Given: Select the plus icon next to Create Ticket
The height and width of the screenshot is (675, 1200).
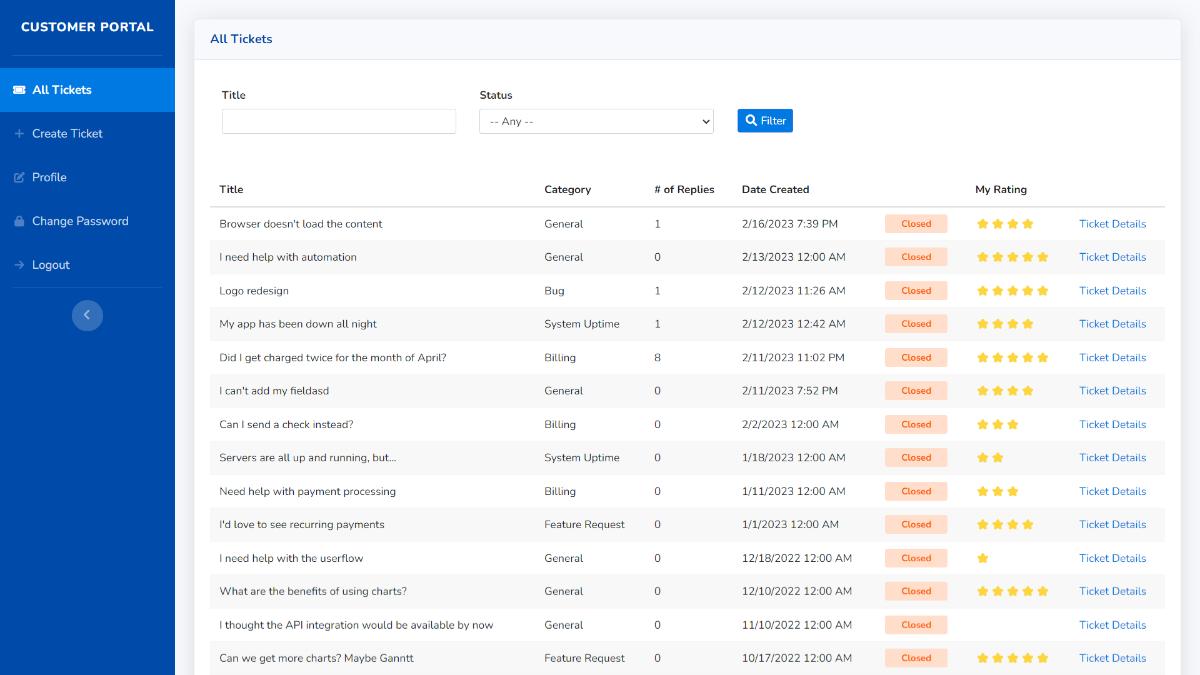Looking at the screenshot, I should point(19,133).
